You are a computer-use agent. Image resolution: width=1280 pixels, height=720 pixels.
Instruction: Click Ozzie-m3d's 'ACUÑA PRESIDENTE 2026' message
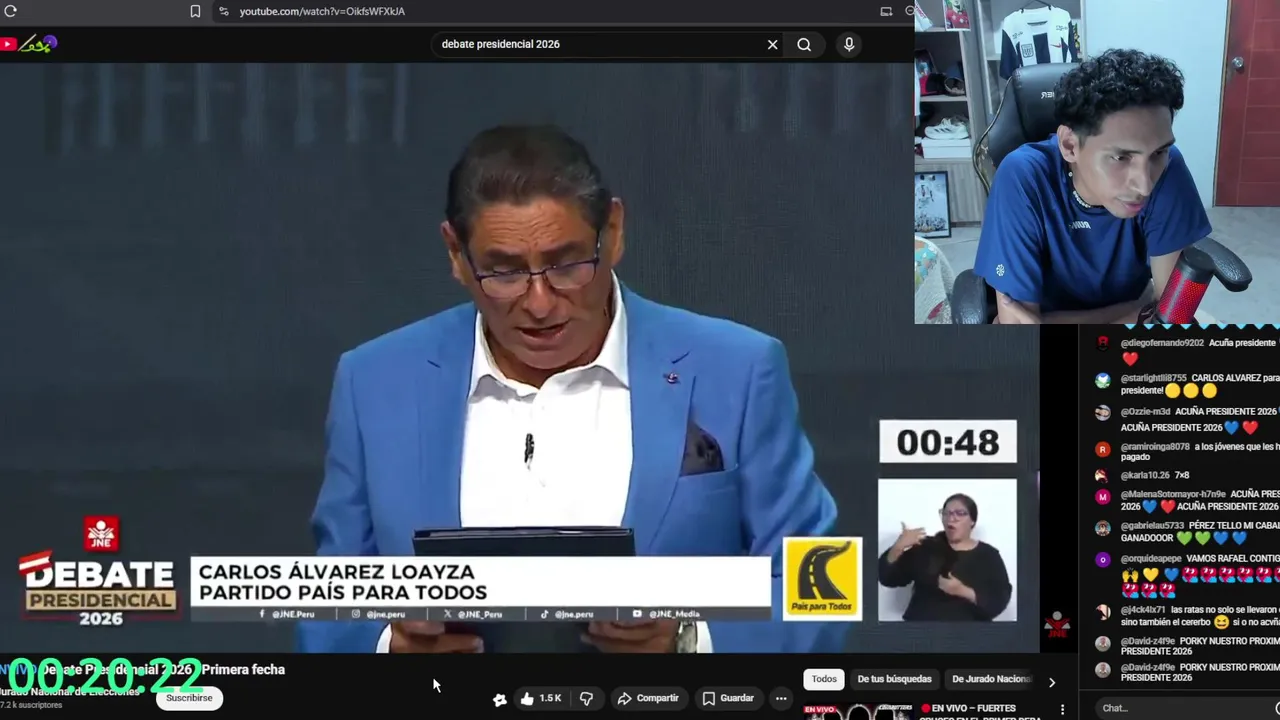[1199, 419]
